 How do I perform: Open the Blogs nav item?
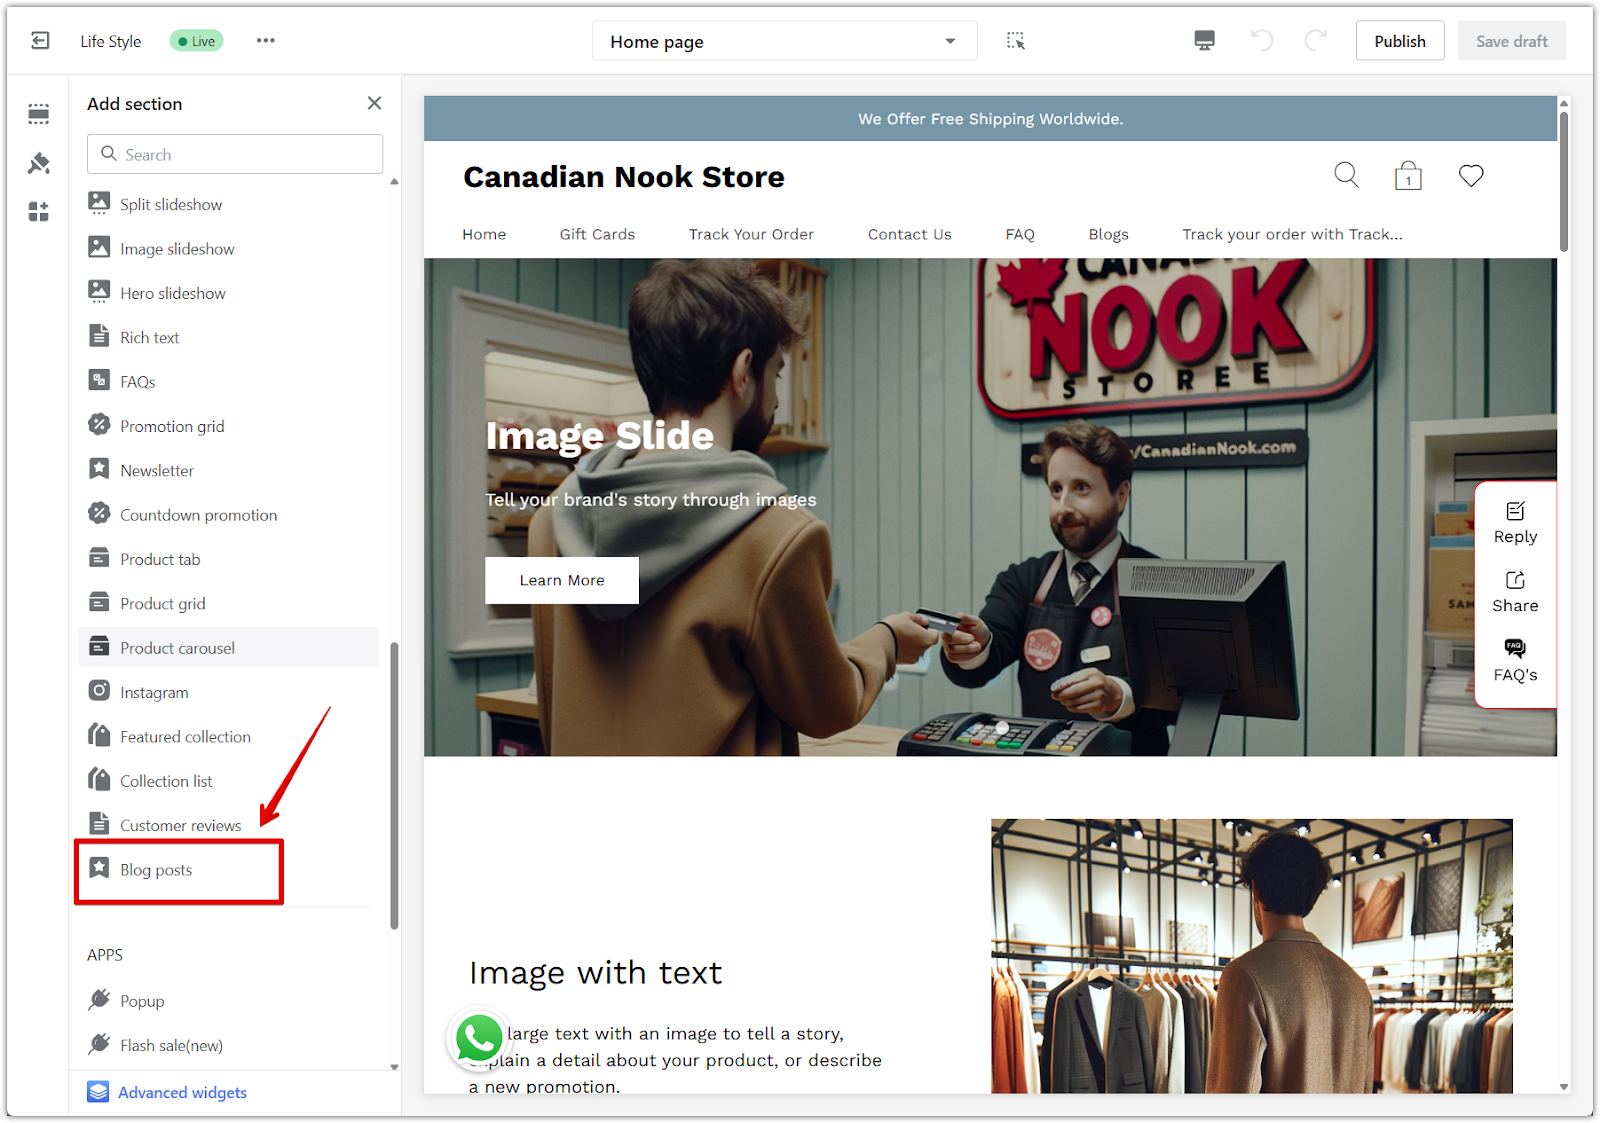tap(1108, 234)
